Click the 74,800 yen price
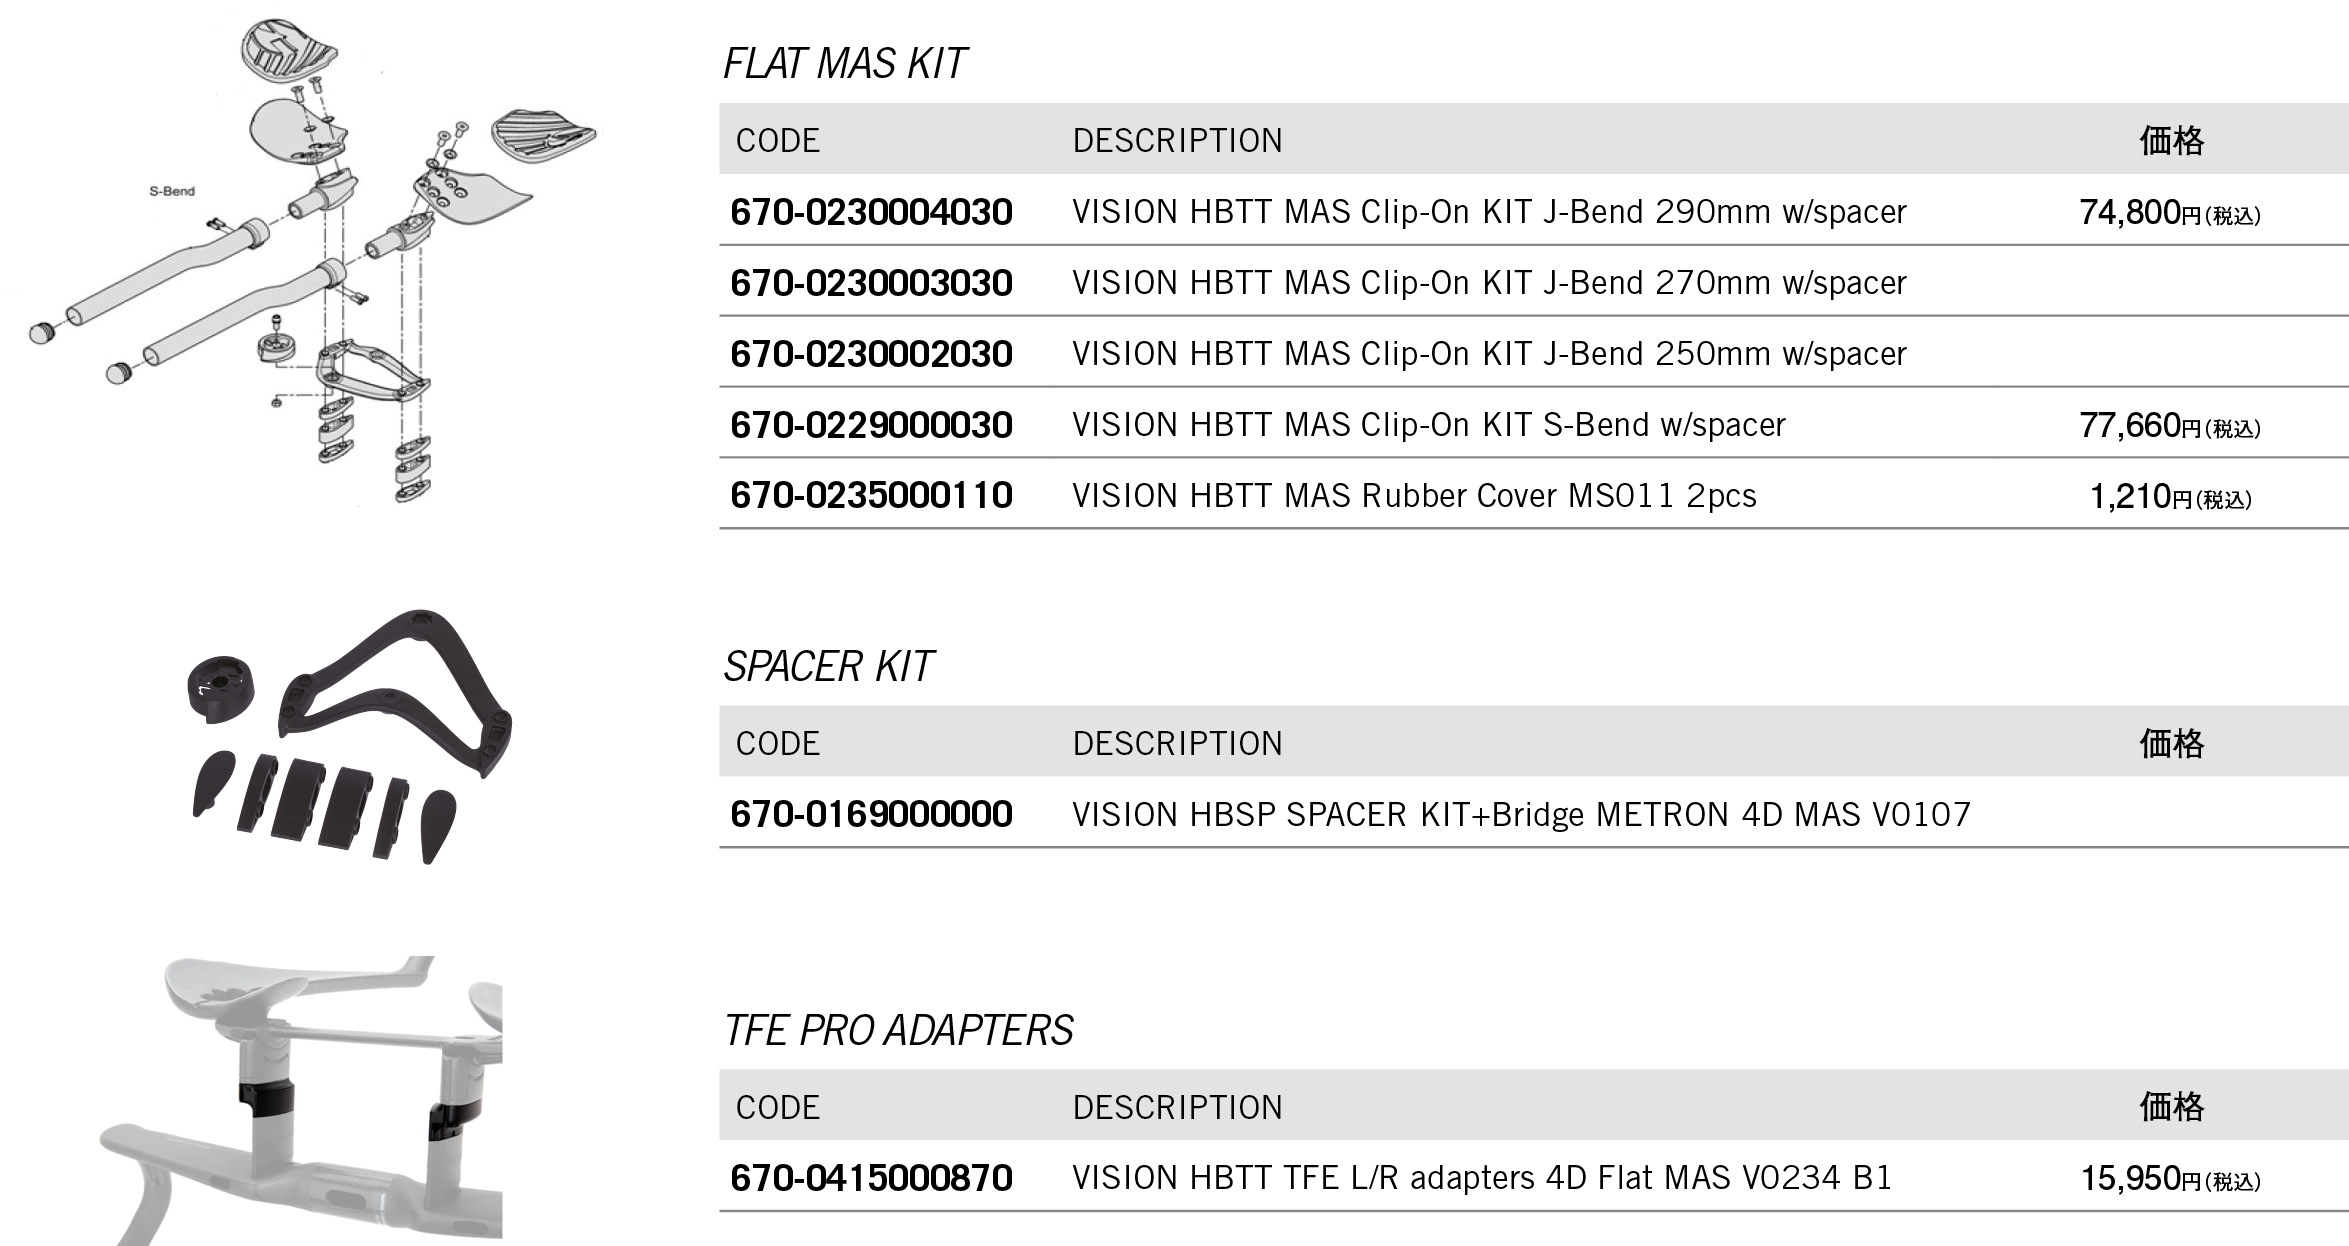 [x=2170, y=213]
